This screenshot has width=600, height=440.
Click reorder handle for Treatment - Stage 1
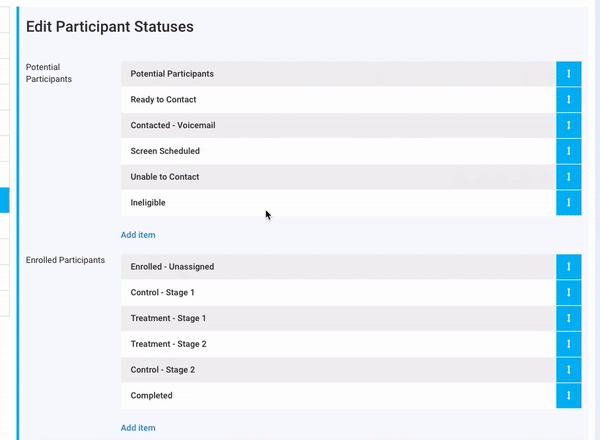coord(568,319)
